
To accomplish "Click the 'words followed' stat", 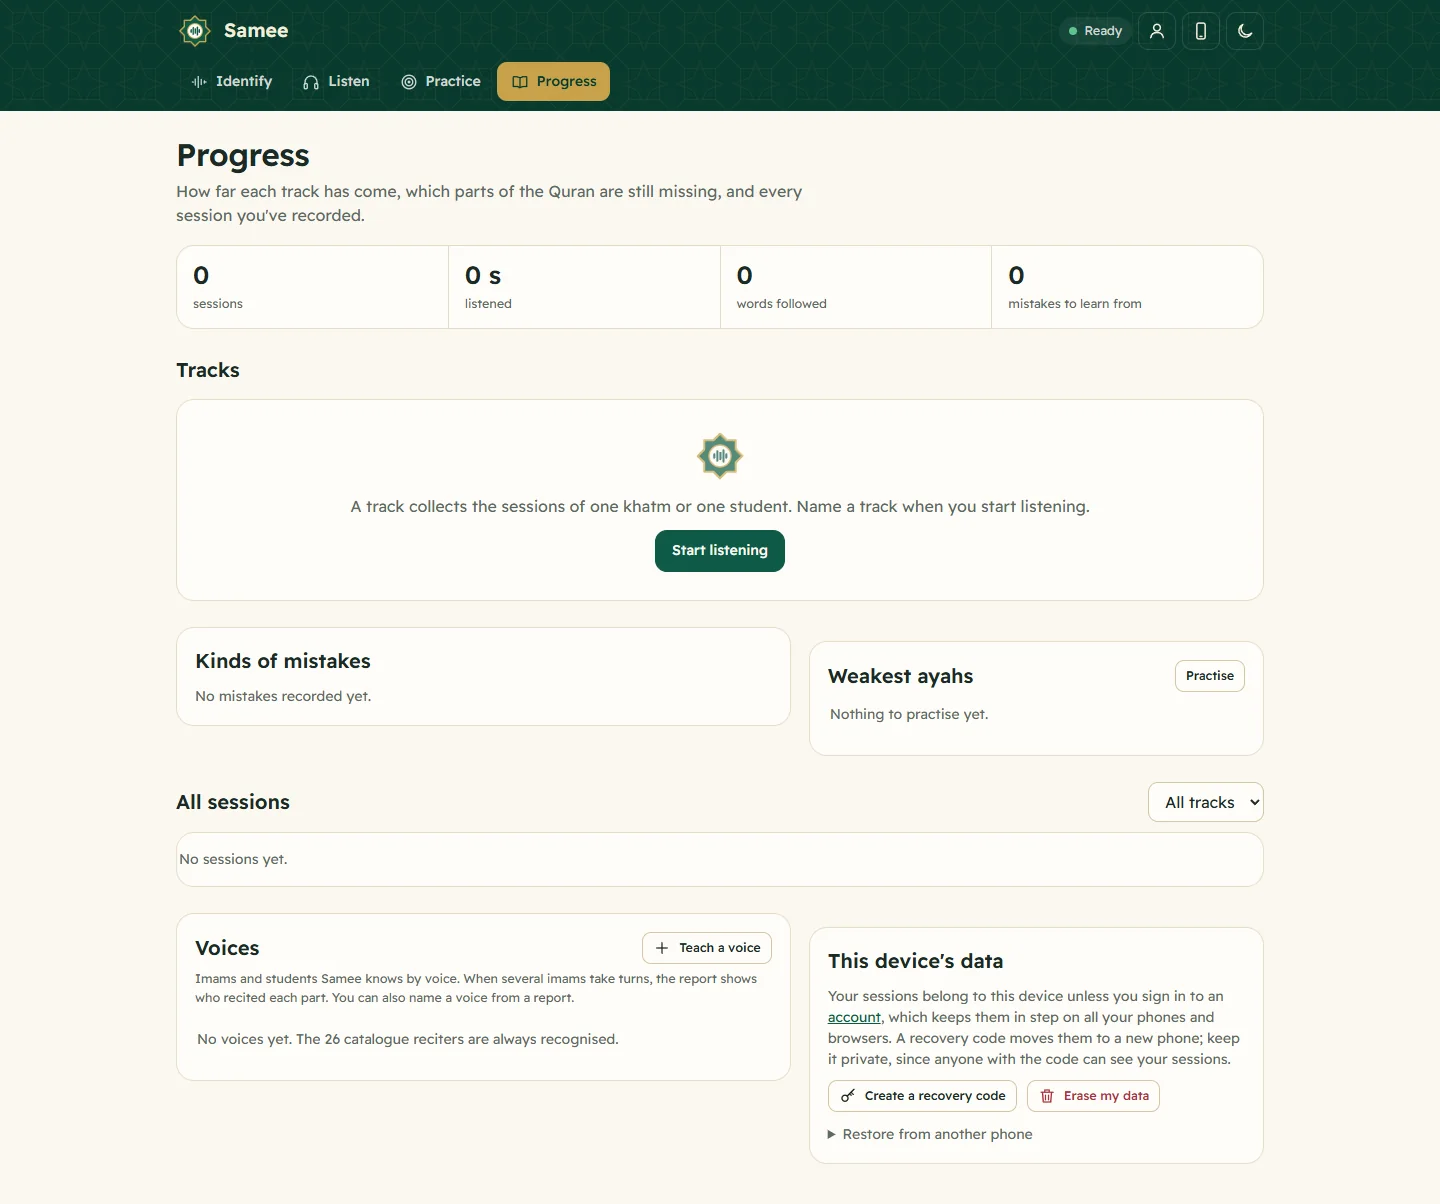I will tap(856, 287).
